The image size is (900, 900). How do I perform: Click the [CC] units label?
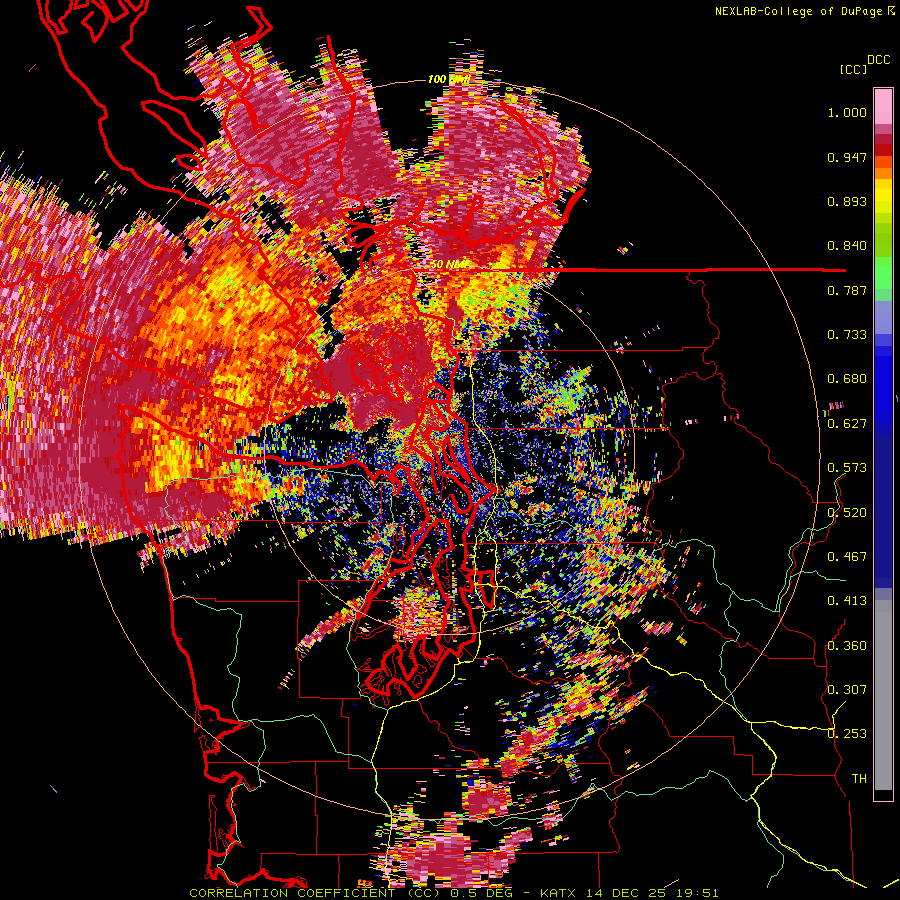point(854,69)
